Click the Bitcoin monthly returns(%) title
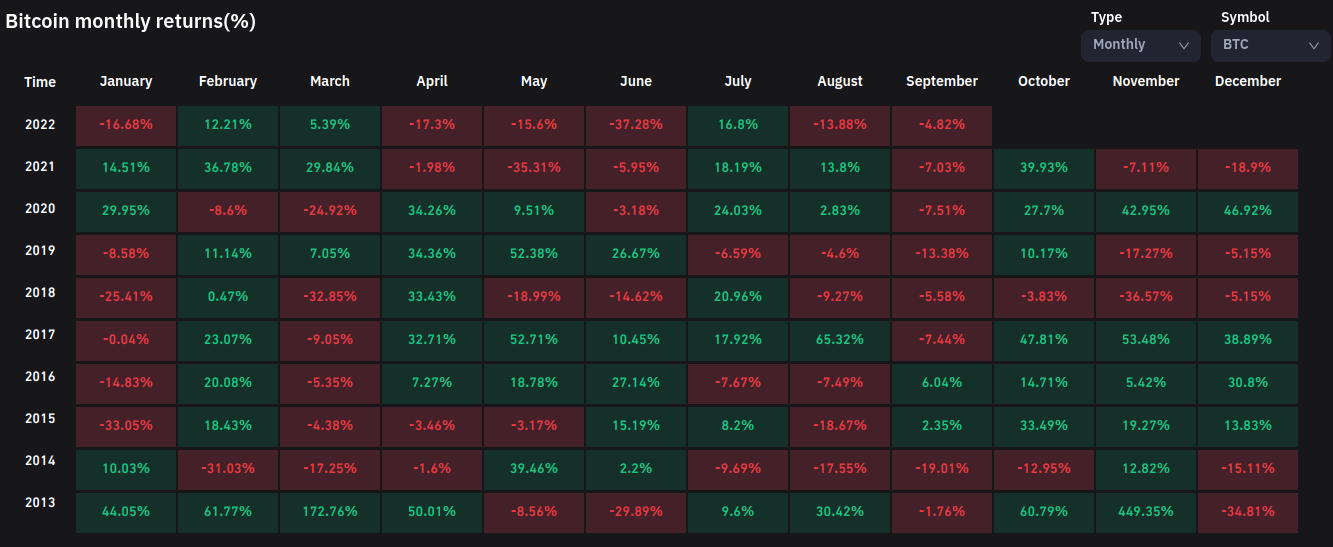Viewport: 1333px width, 547px height. pos(131,21)
